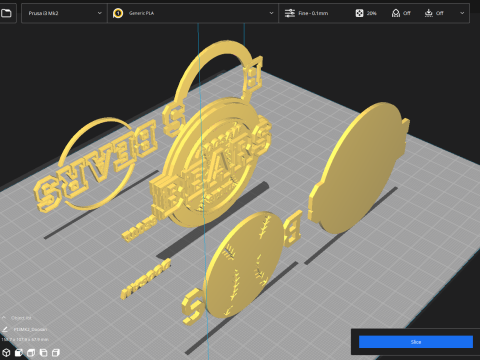The image size is (480, 360).
Task: Click the Object list label
Action: click(21, 318)
